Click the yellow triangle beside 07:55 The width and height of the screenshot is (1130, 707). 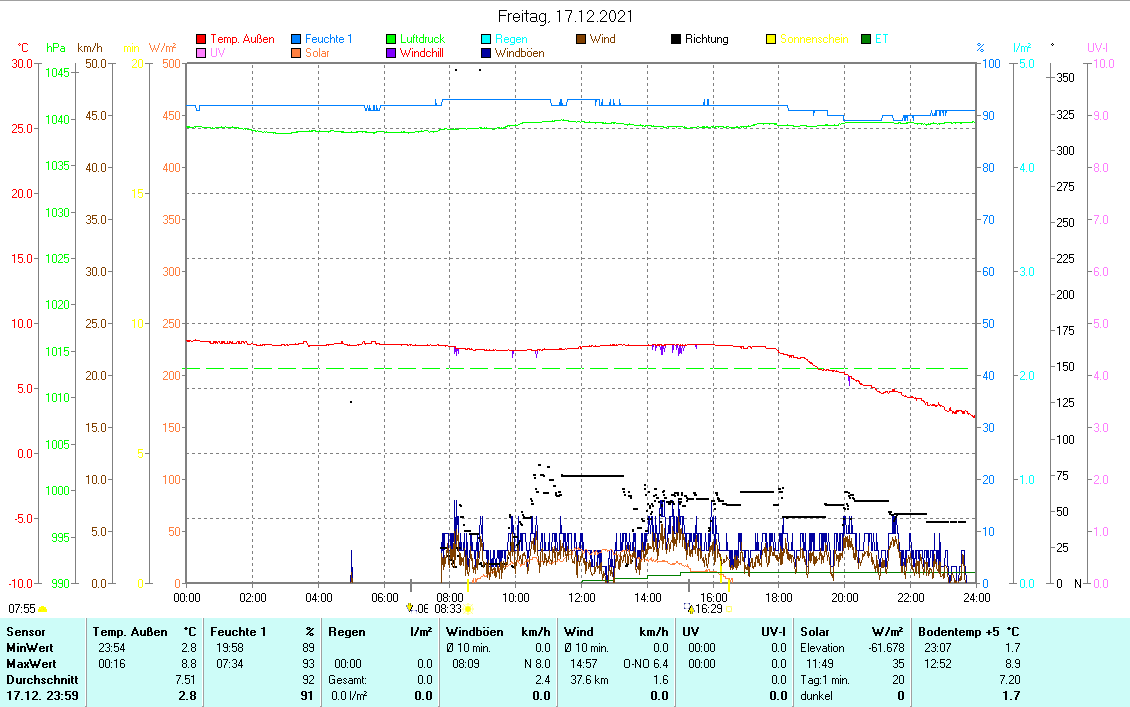click(42, 608)
